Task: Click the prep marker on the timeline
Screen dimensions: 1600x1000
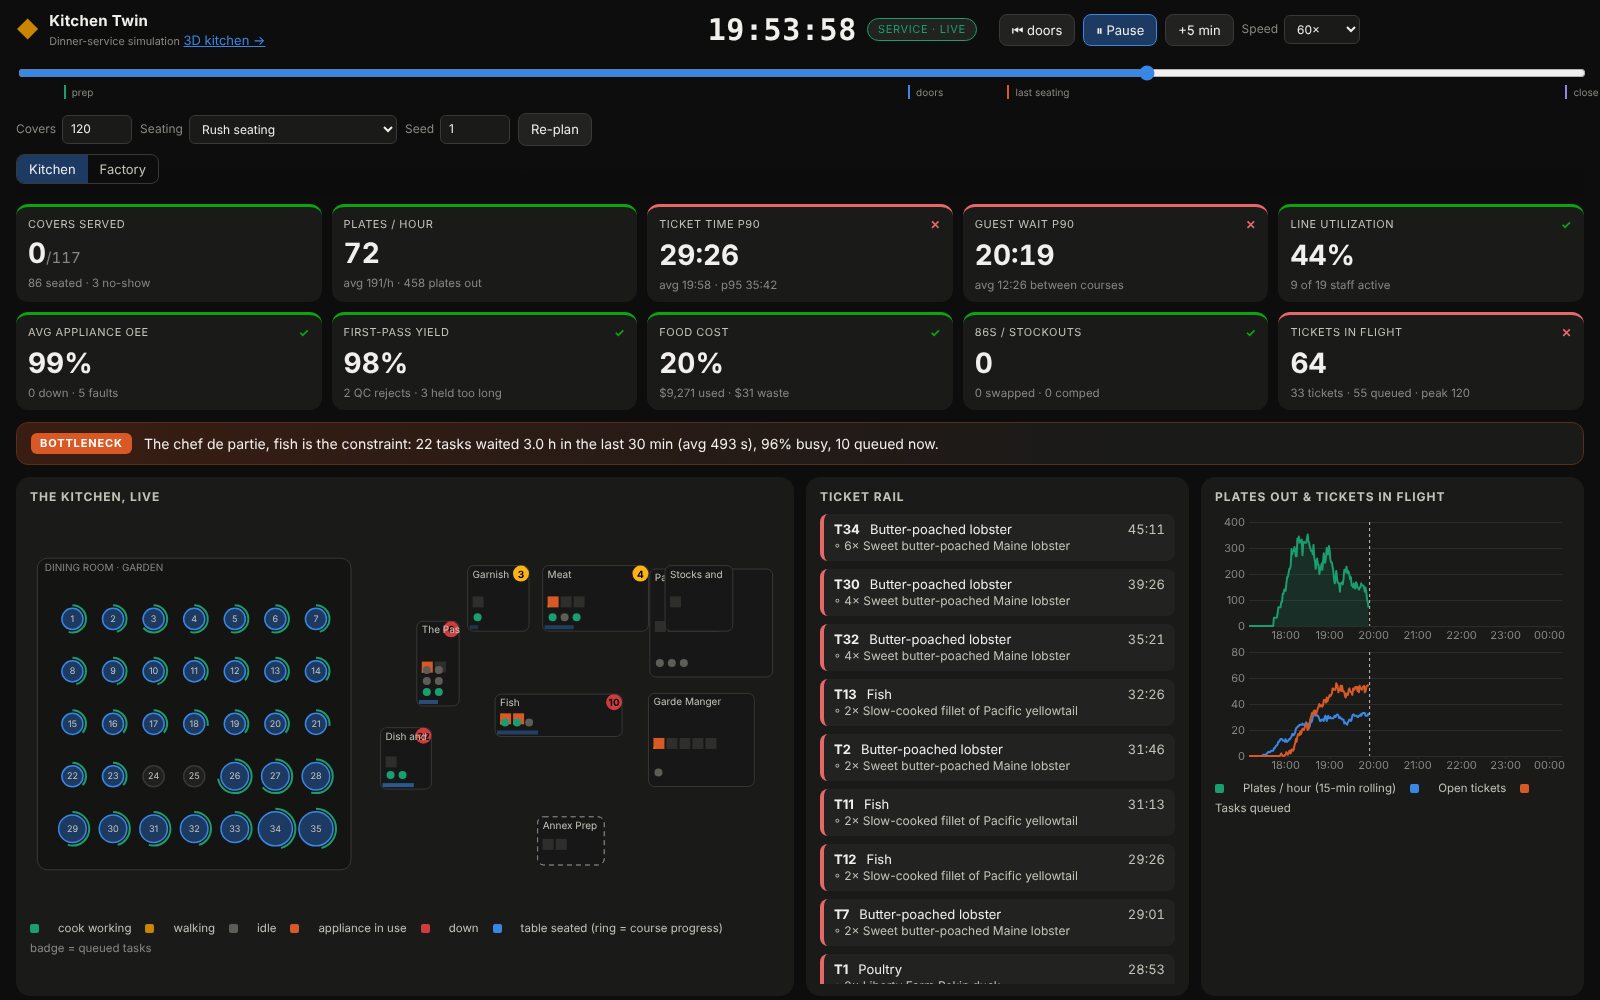Action: [x=80, y=92]
